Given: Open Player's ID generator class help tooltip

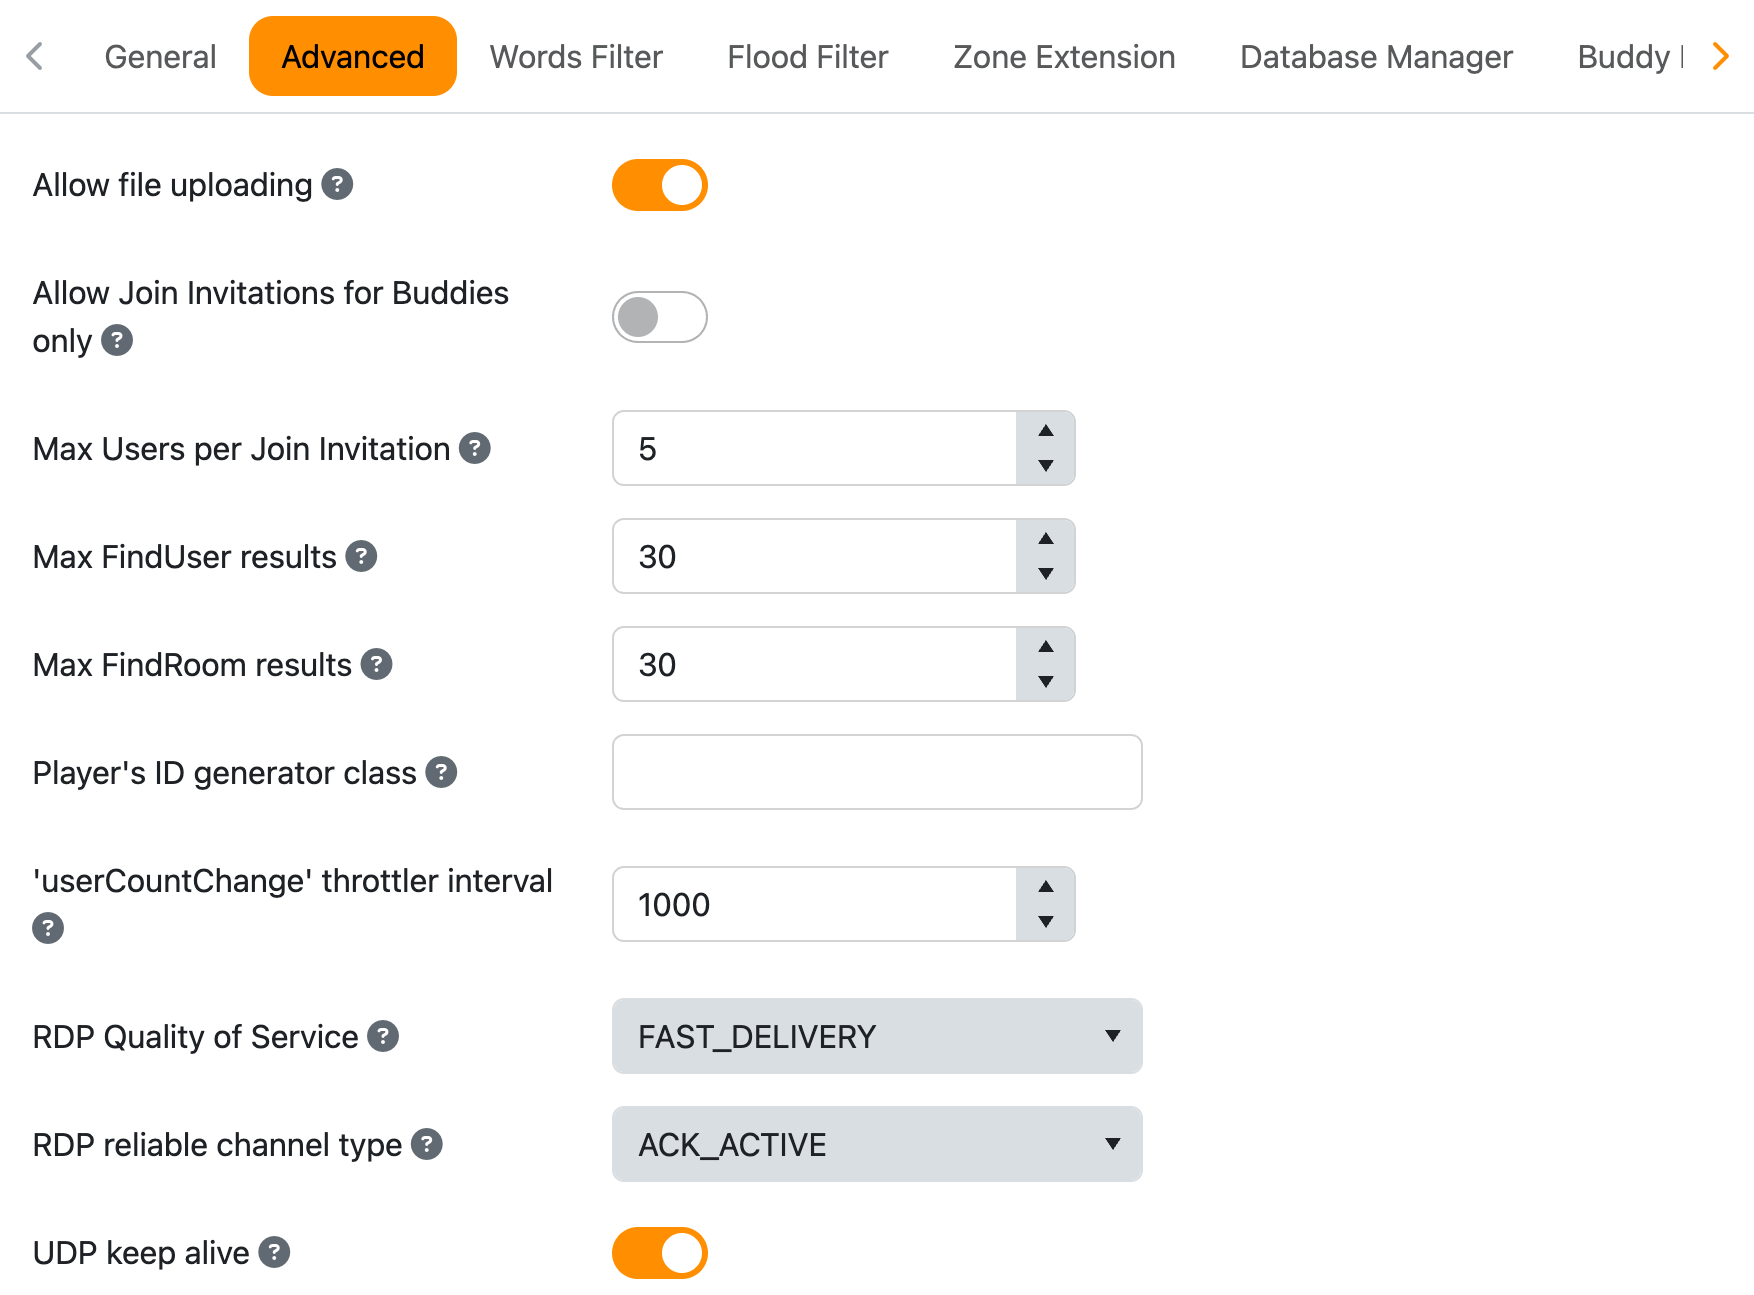Looking at the screenshot, I should (x=441, y=772).
